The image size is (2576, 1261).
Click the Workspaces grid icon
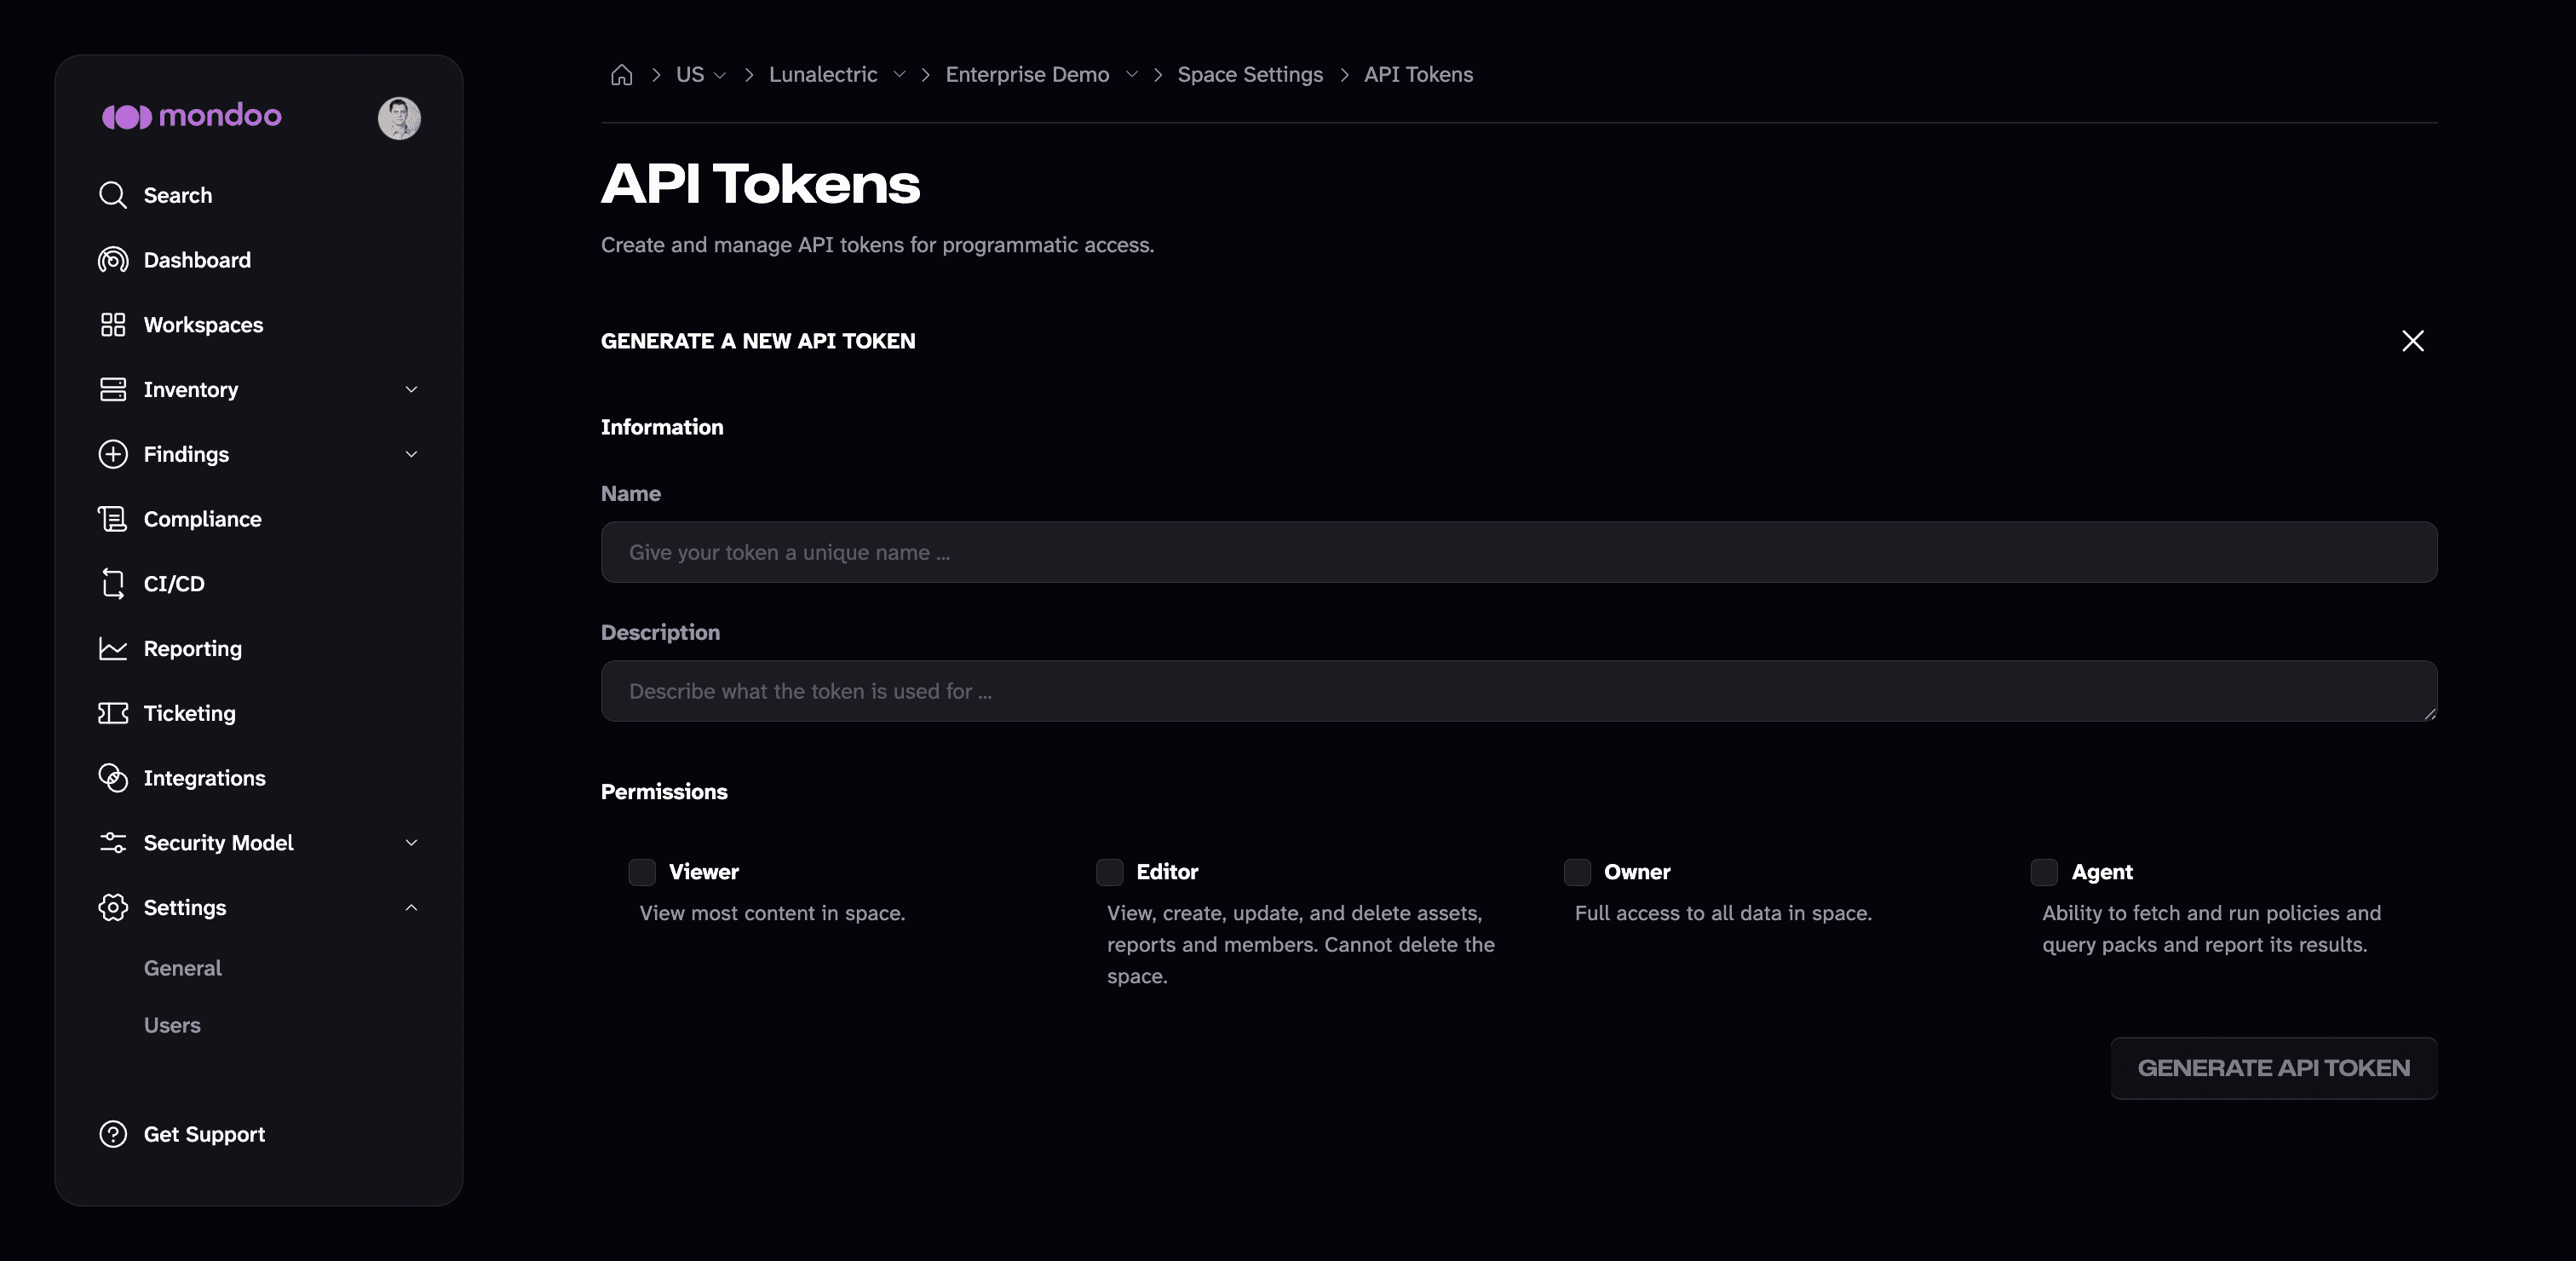coord(113,325)
